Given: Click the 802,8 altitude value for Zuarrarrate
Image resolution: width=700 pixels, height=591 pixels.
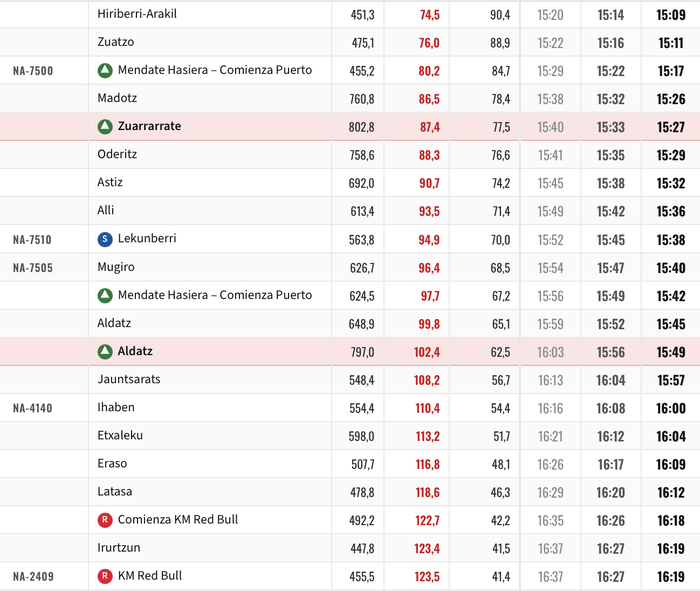Looking at the screenshot, I should point(361,127).
